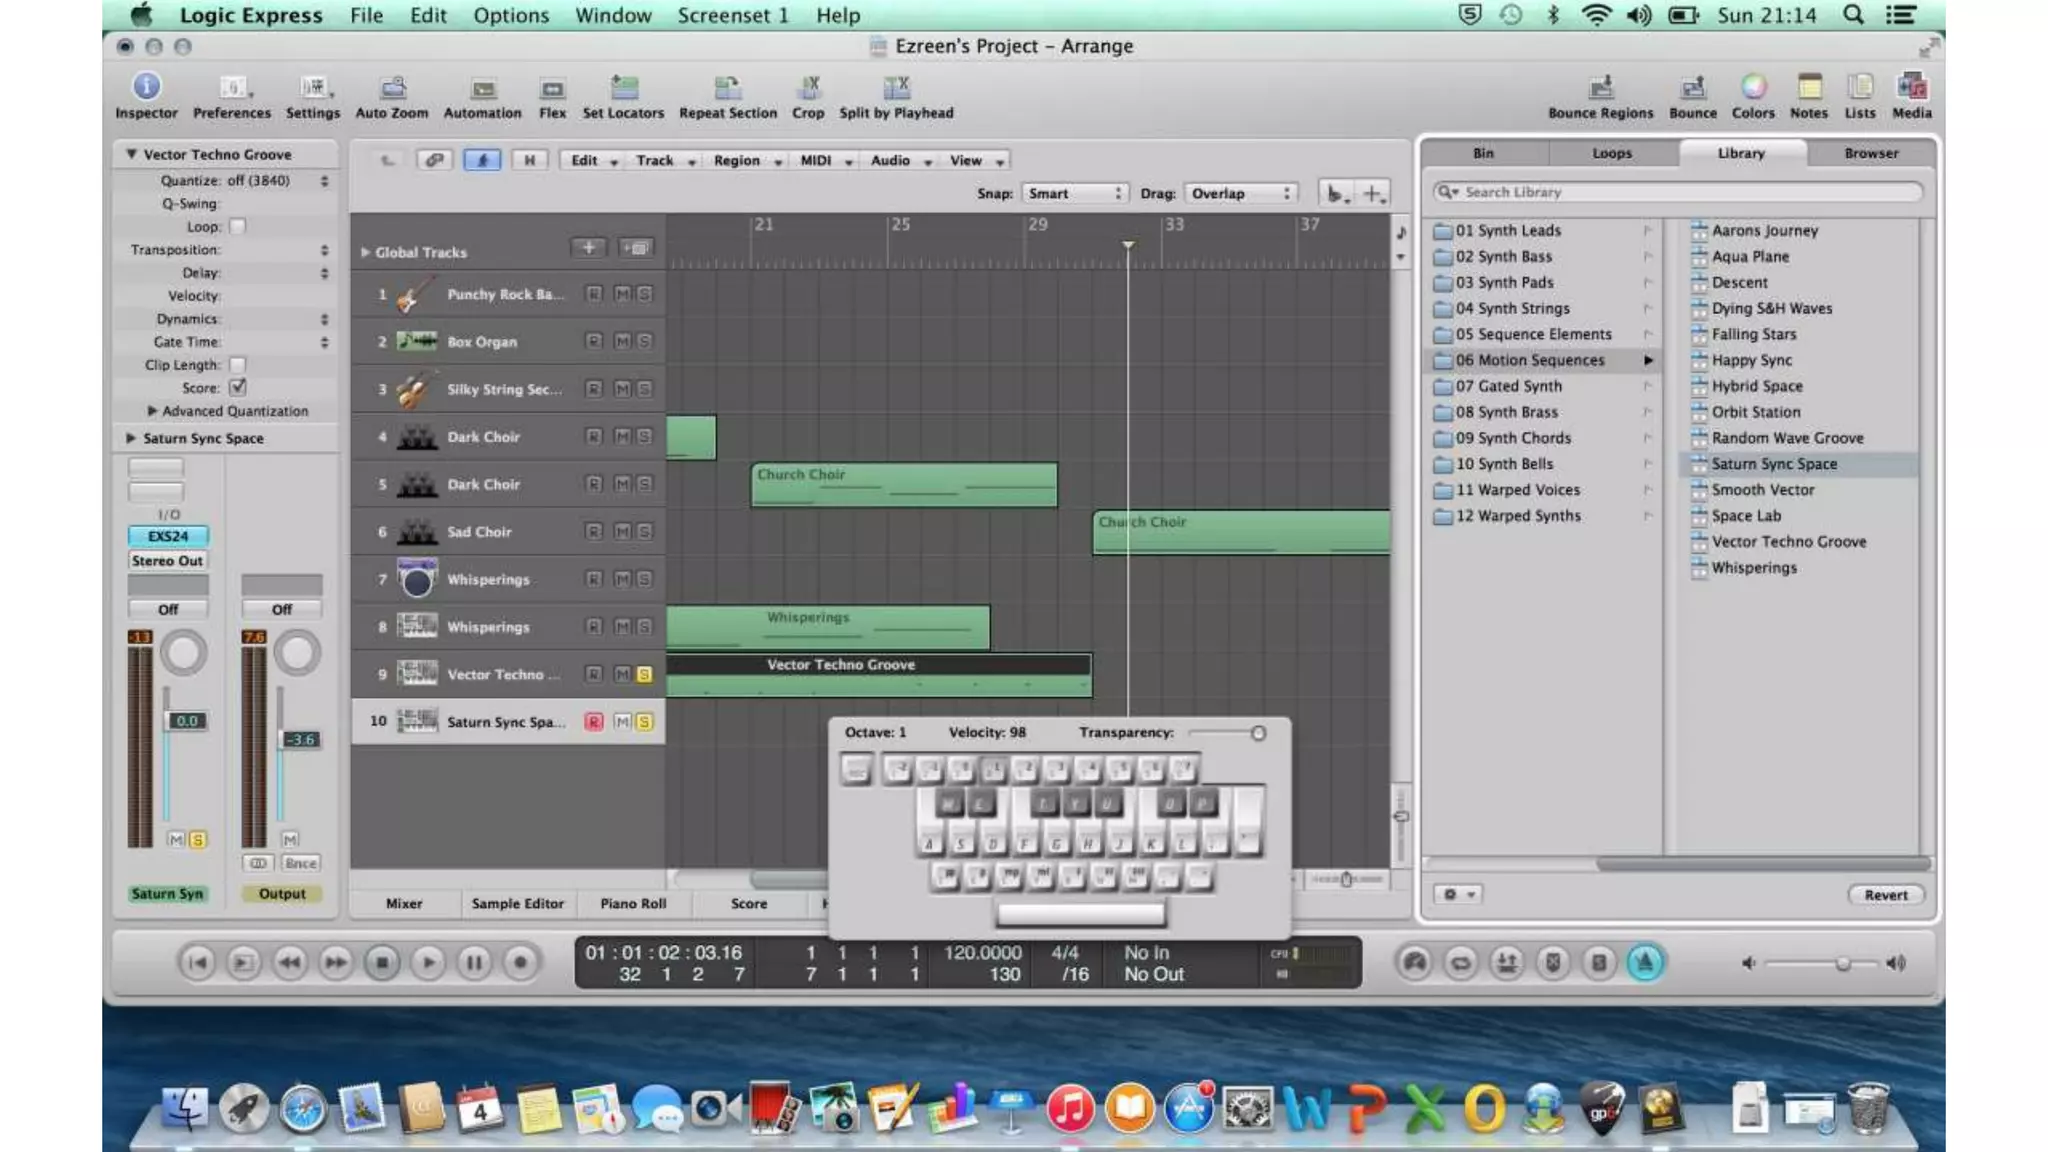Enable the Loop checkbox in inspector
Viewport: 2048px width, 1152px height.
tap(238, 226)
